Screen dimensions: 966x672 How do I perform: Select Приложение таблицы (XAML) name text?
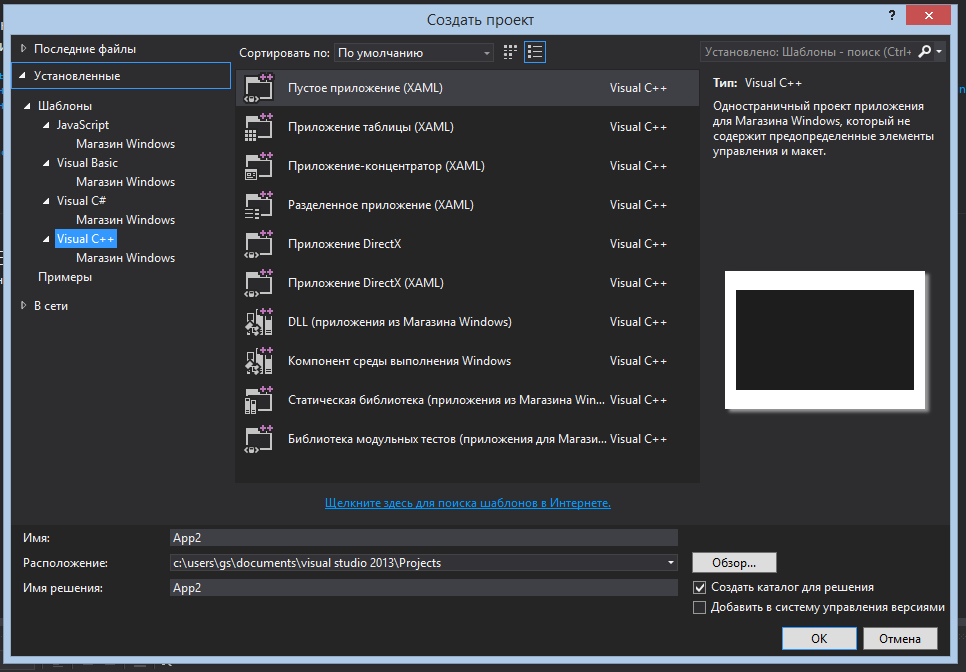371,127
